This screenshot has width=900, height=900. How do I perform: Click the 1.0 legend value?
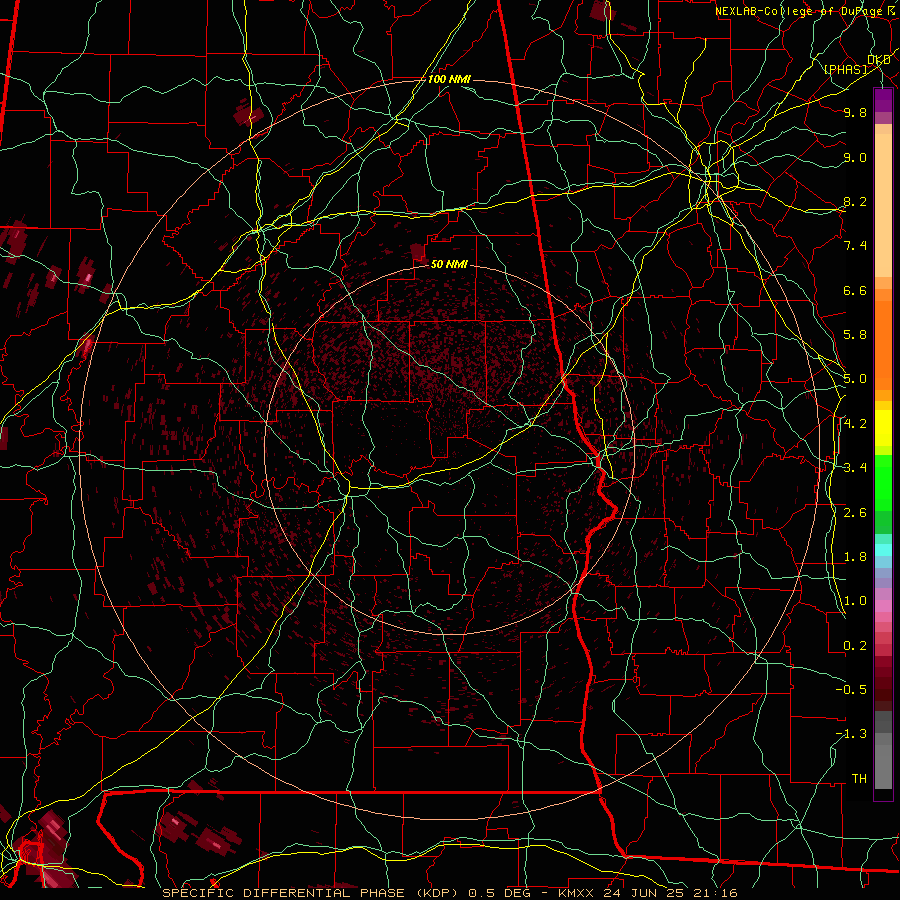coord(855,601)
